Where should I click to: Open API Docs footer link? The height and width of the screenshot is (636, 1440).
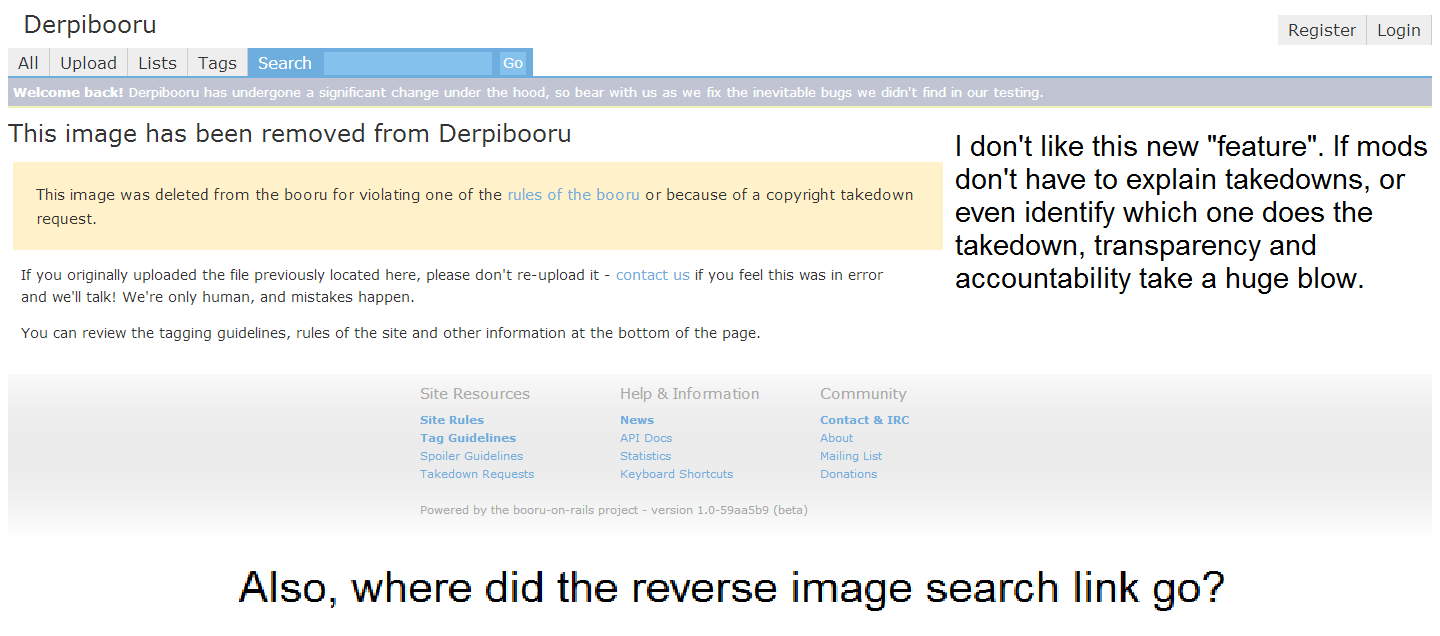coord(646,438)
